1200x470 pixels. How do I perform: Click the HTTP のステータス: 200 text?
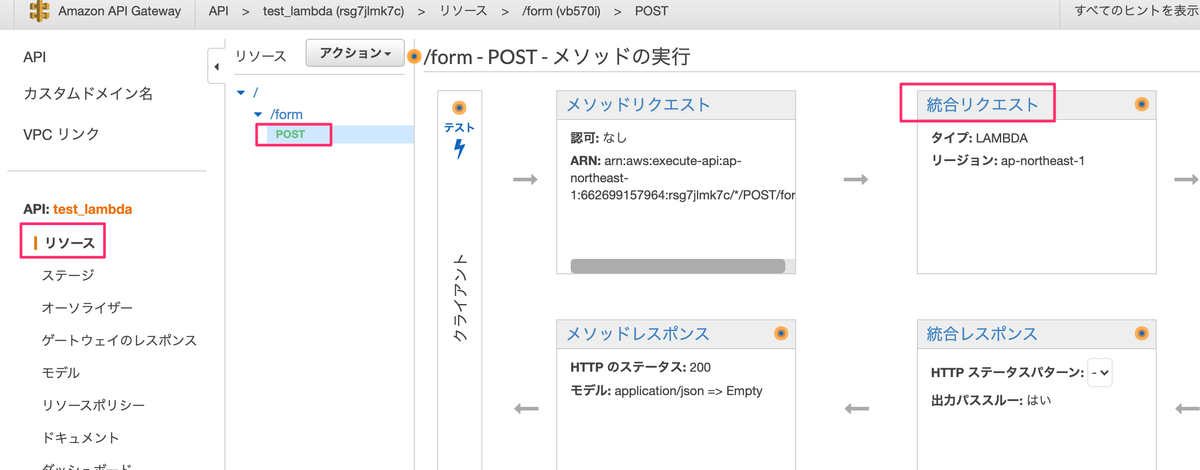[641, 367]
